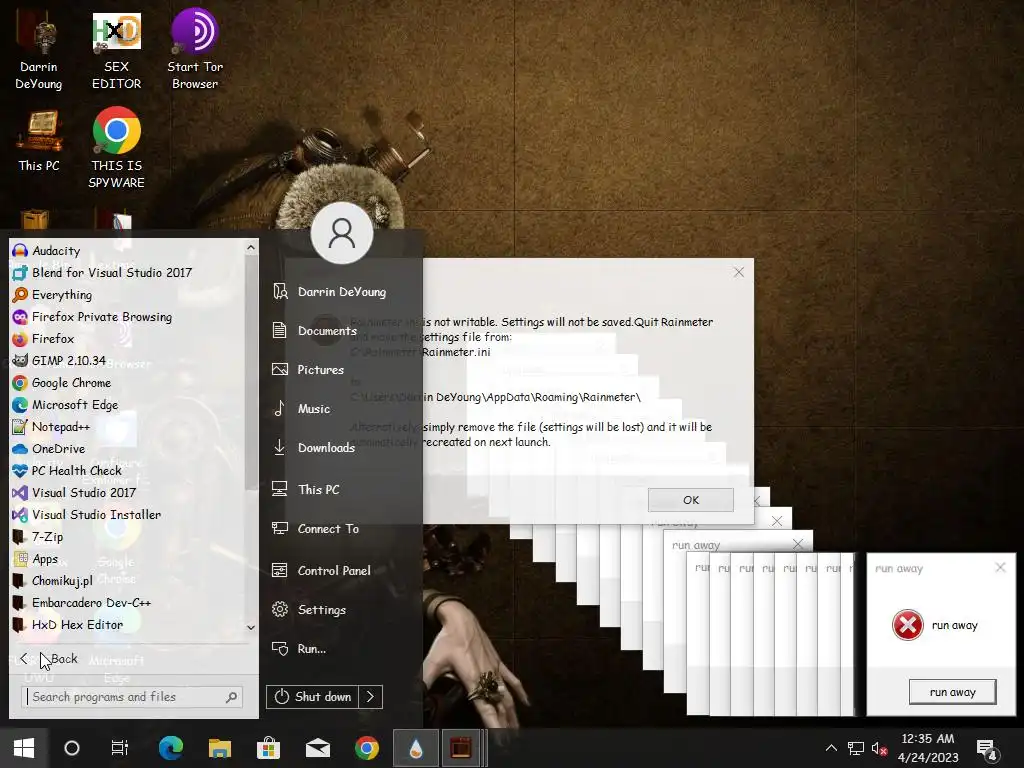Show hidden system tray icons
This screenshot has height=768, width=1024.
(x=831, y=748)
